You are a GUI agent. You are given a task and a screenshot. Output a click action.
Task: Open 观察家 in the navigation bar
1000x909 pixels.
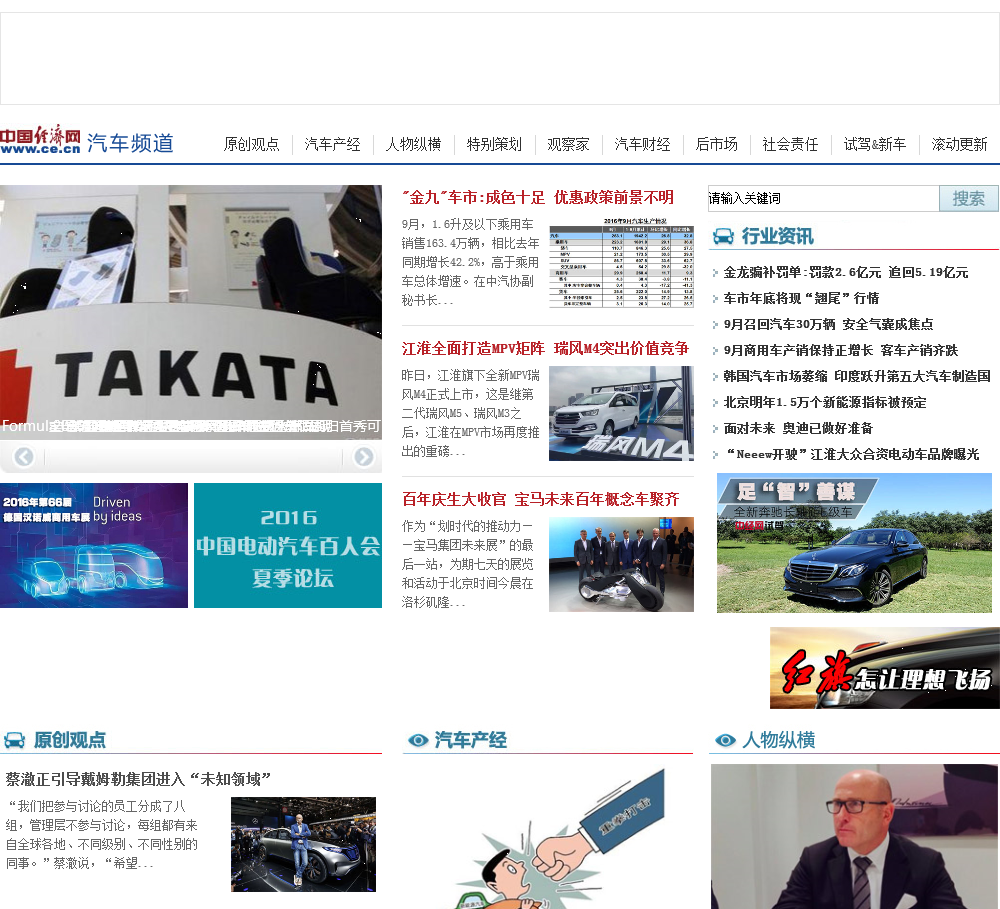click(x=568, y=144)
